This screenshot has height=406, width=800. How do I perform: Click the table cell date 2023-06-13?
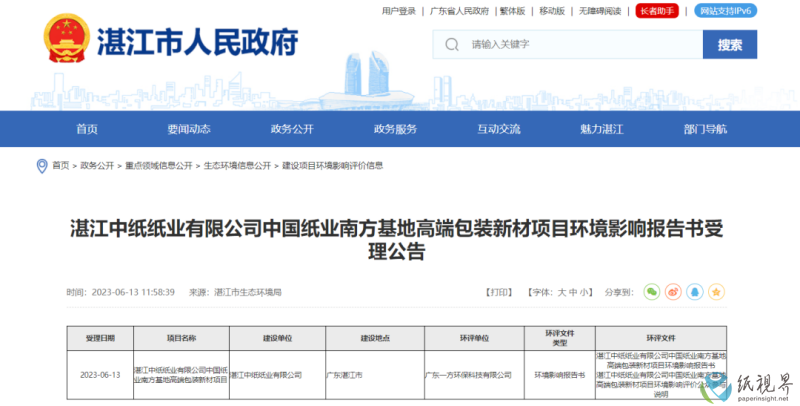click(100, 375)
